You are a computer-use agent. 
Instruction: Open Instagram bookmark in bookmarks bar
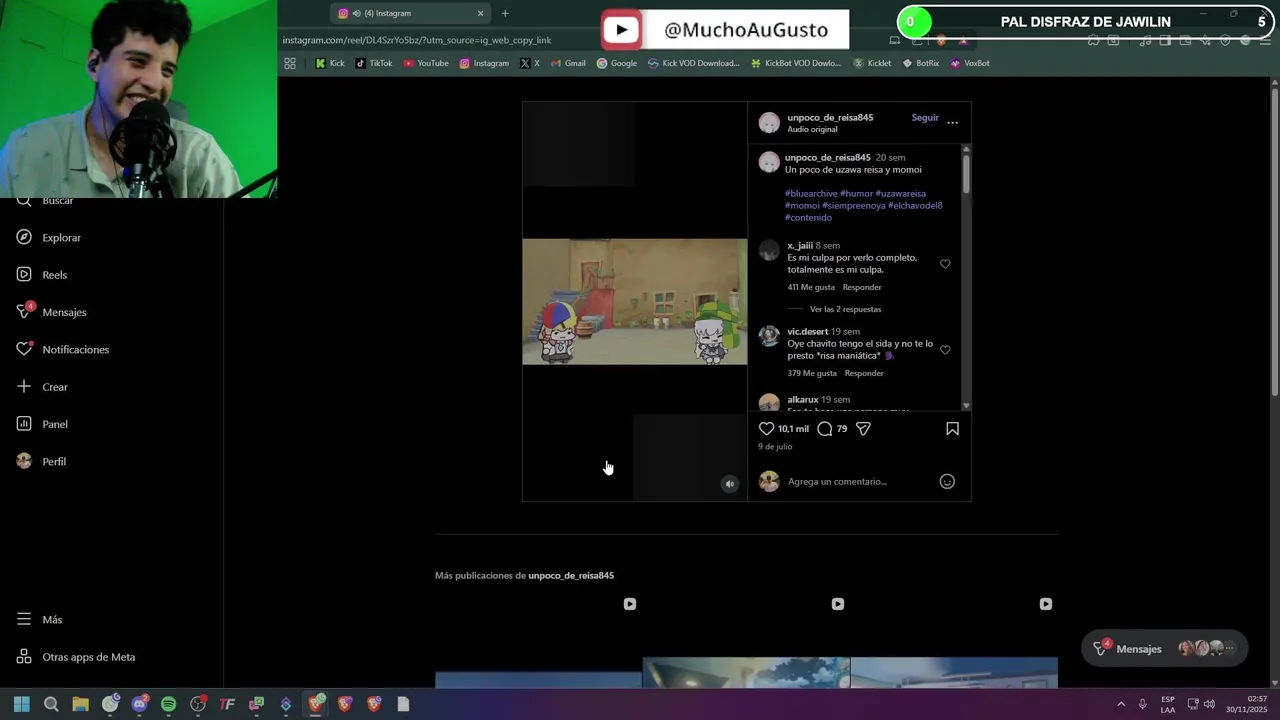pyautogui.click(x=484, y=63)
